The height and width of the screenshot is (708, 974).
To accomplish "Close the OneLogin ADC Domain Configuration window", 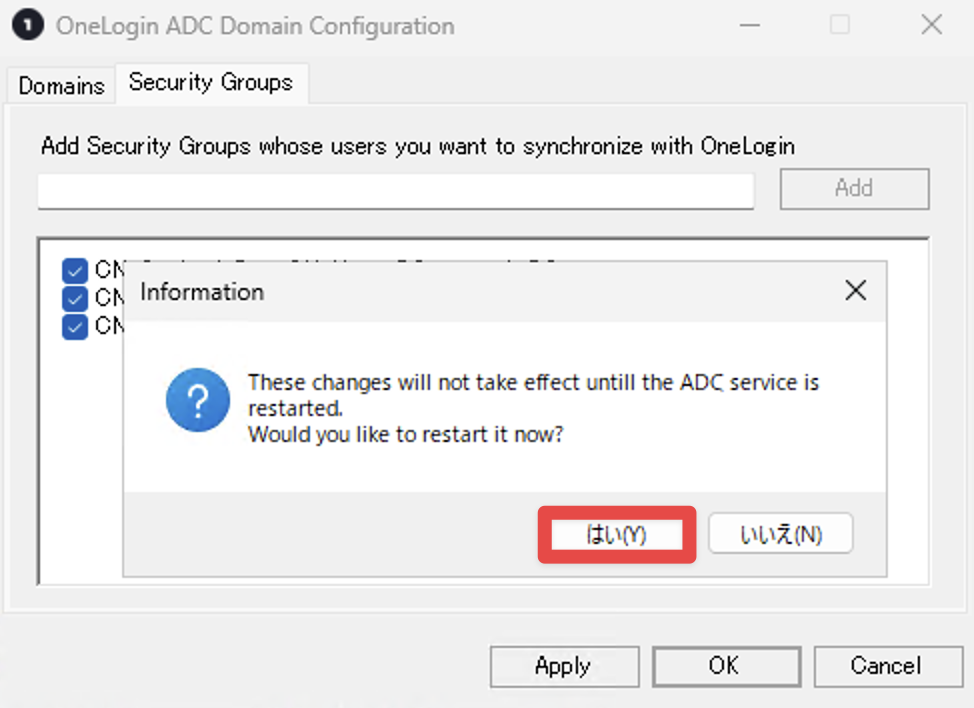I will click(931, 25).
